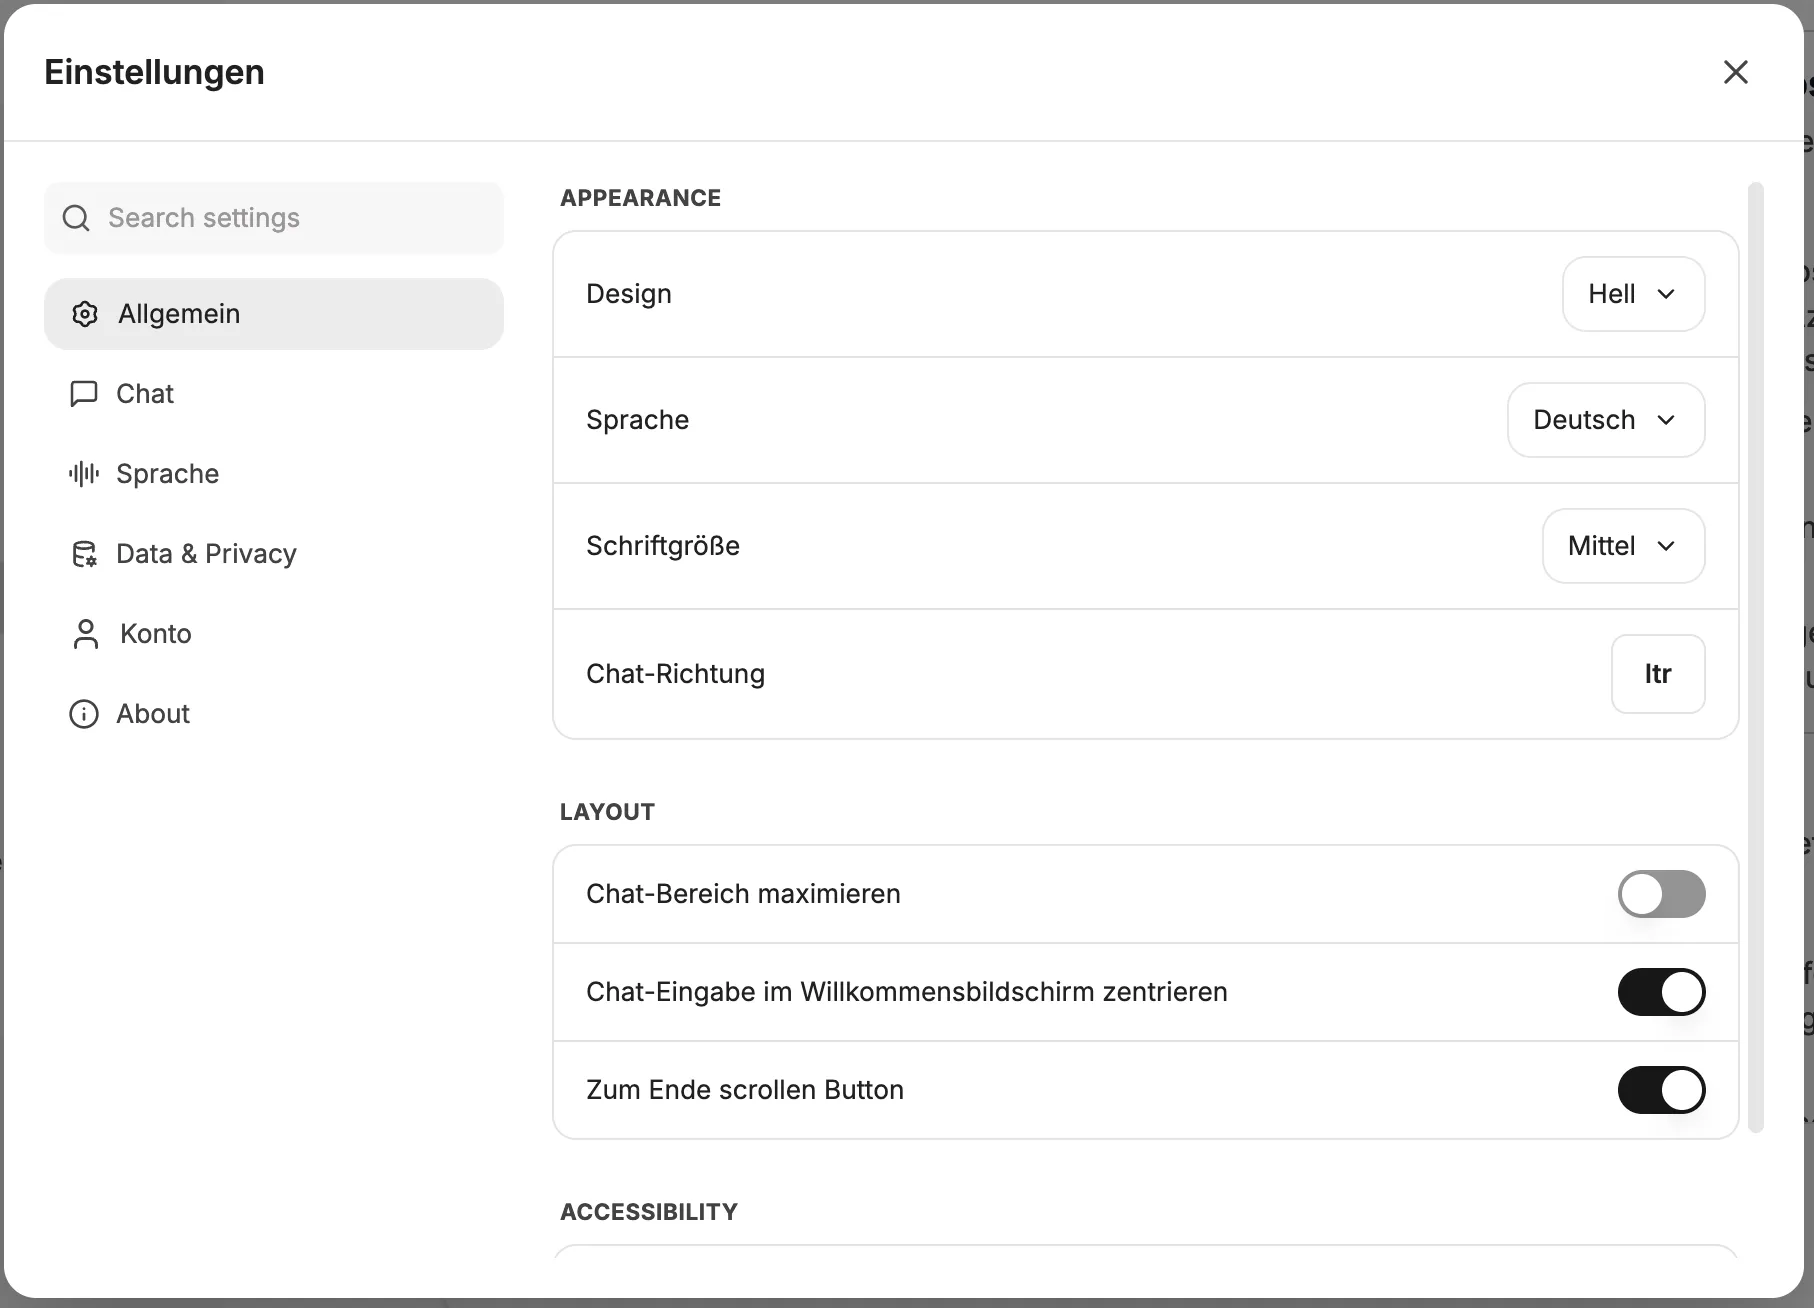Image resolution: width=1814 pixels, height=1308 pixels.
Task: Click the magnifier icon in search box
Action: pos(76,218)
